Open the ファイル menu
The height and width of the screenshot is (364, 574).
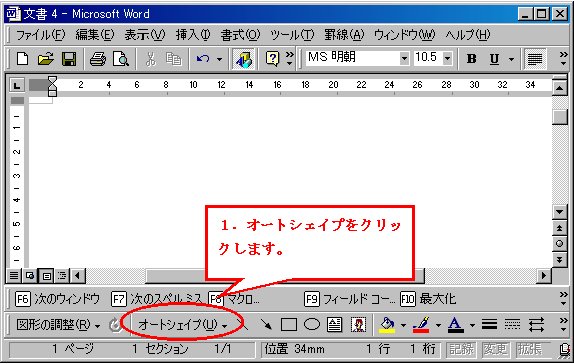click(x=41, y=35)
